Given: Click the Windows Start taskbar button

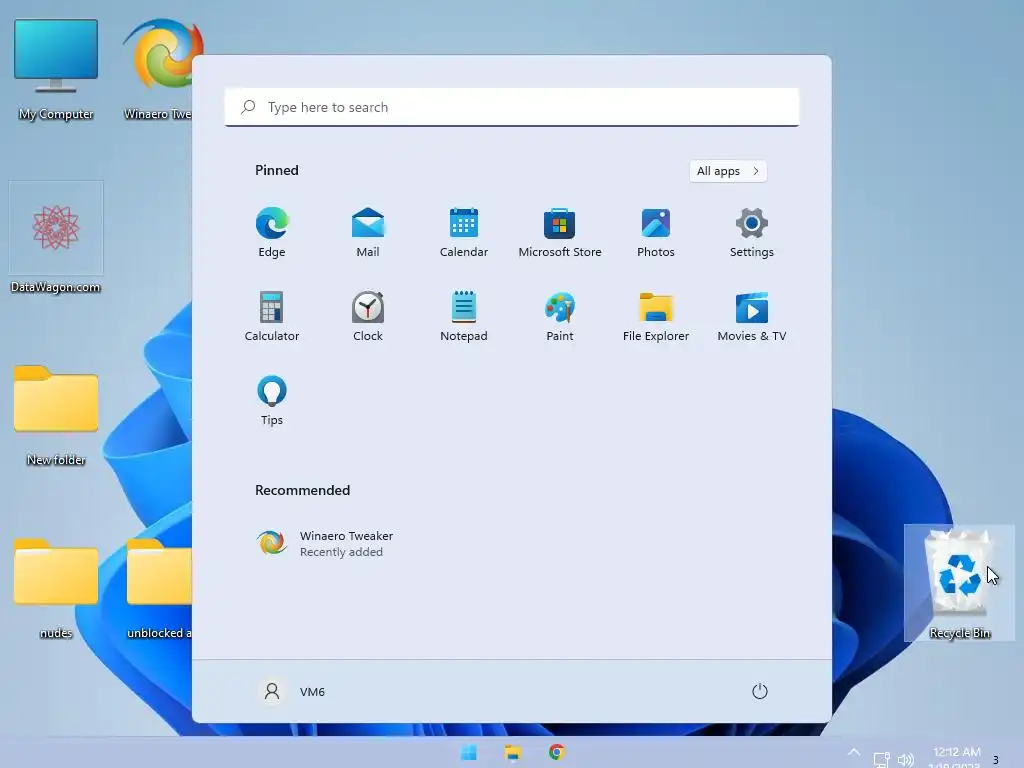Looking at the screenshot, I should tap(469, 752).
